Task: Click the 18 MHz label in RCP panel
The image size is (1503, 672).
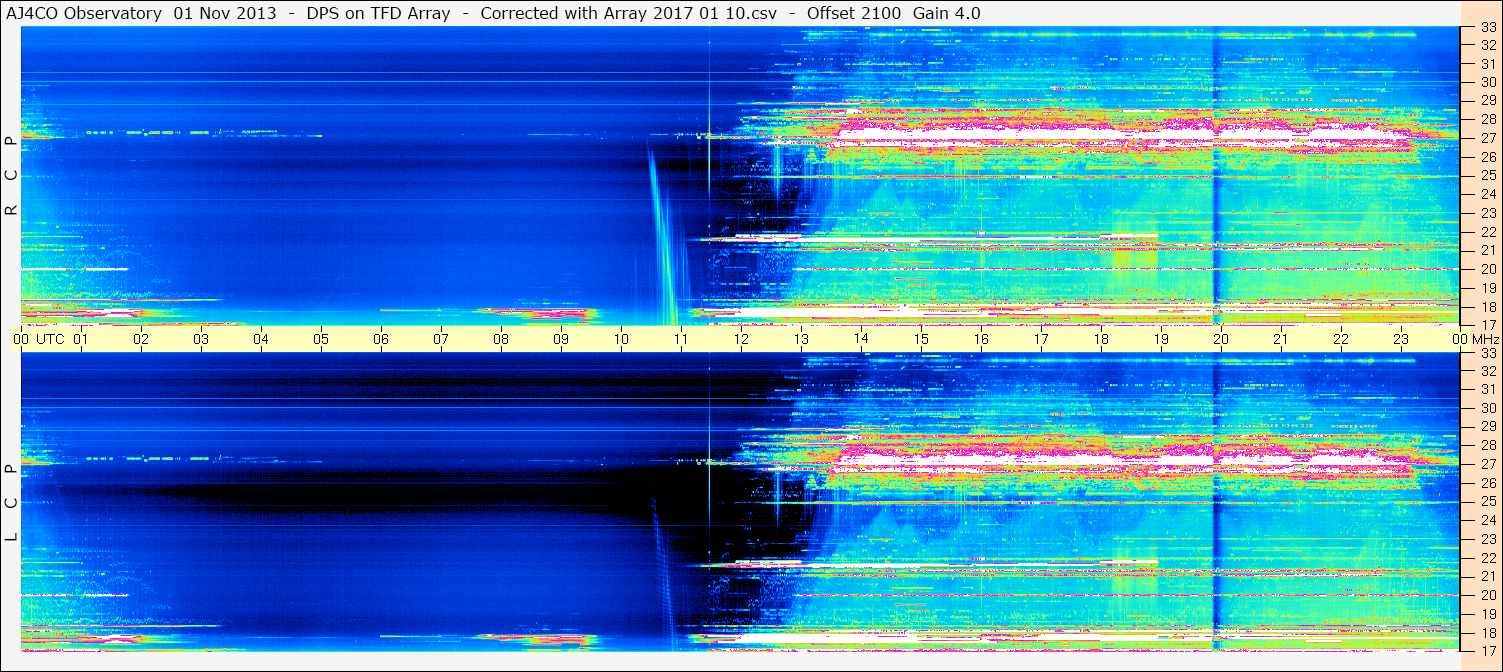Action: pyautogui.click(x=1487, y=306)
